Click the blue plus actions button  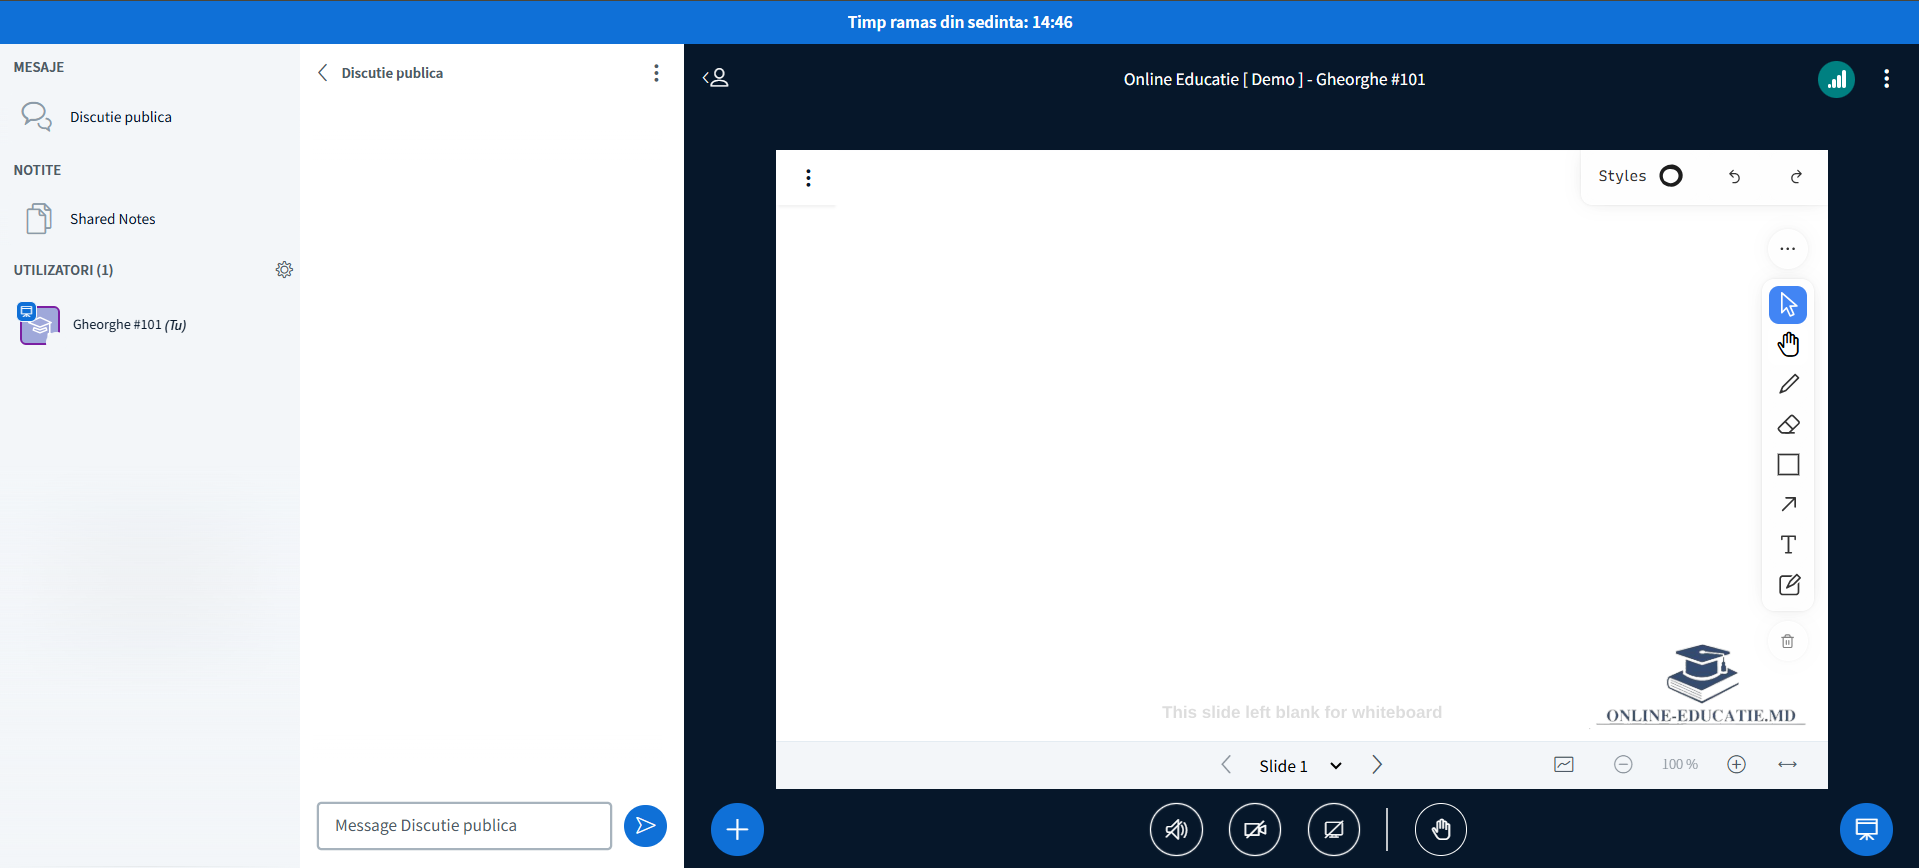click(x=737, y=829)
